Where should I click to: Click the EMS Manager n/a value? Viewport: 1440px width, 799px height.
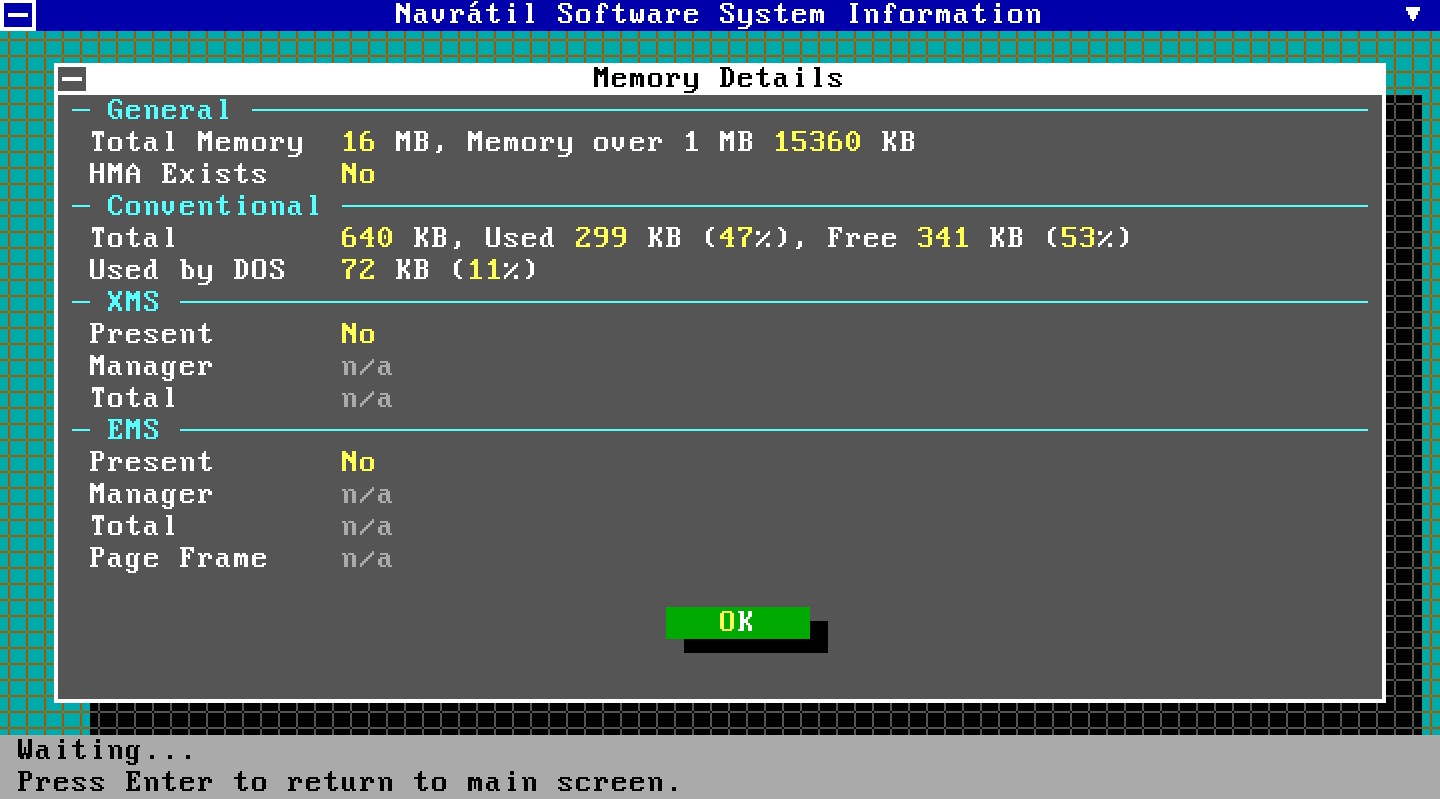pyautogui.click(x=367, y=495)
